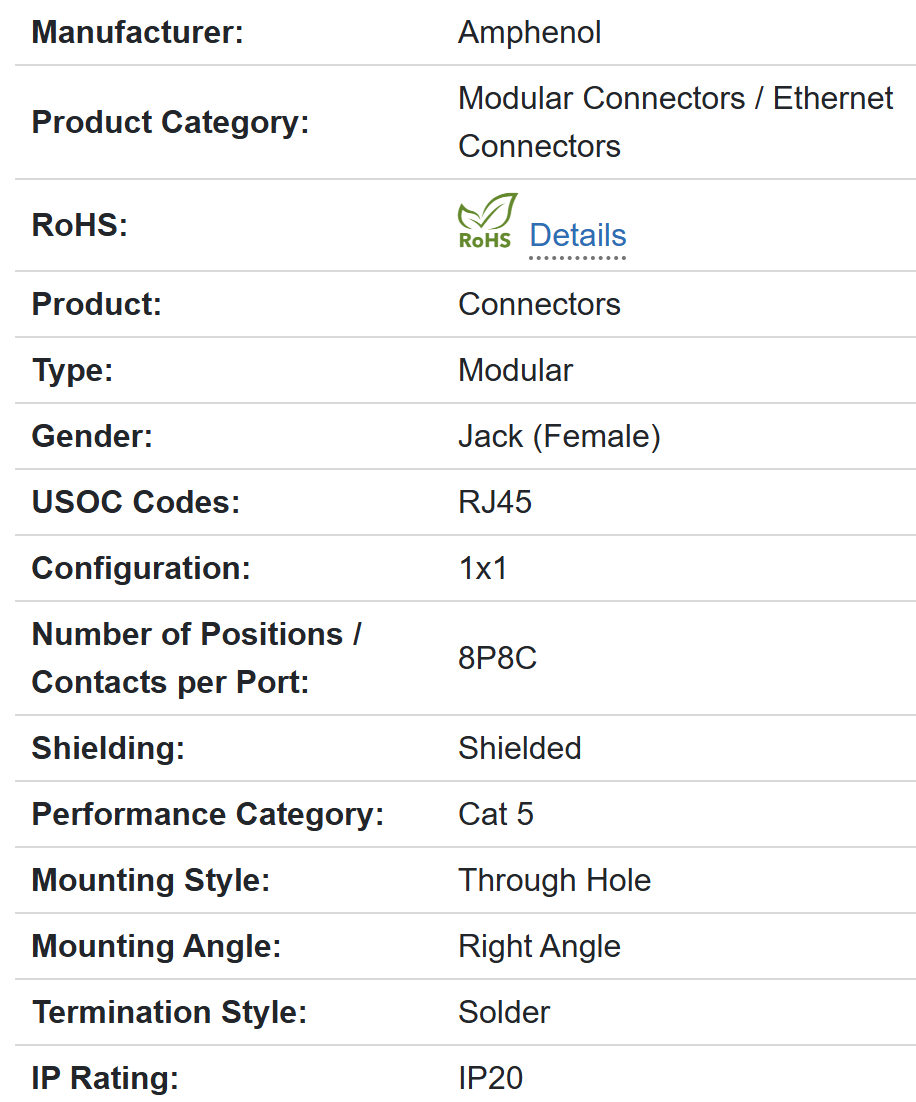
Task: Click the Modular type value
Action: click(515, 371)
